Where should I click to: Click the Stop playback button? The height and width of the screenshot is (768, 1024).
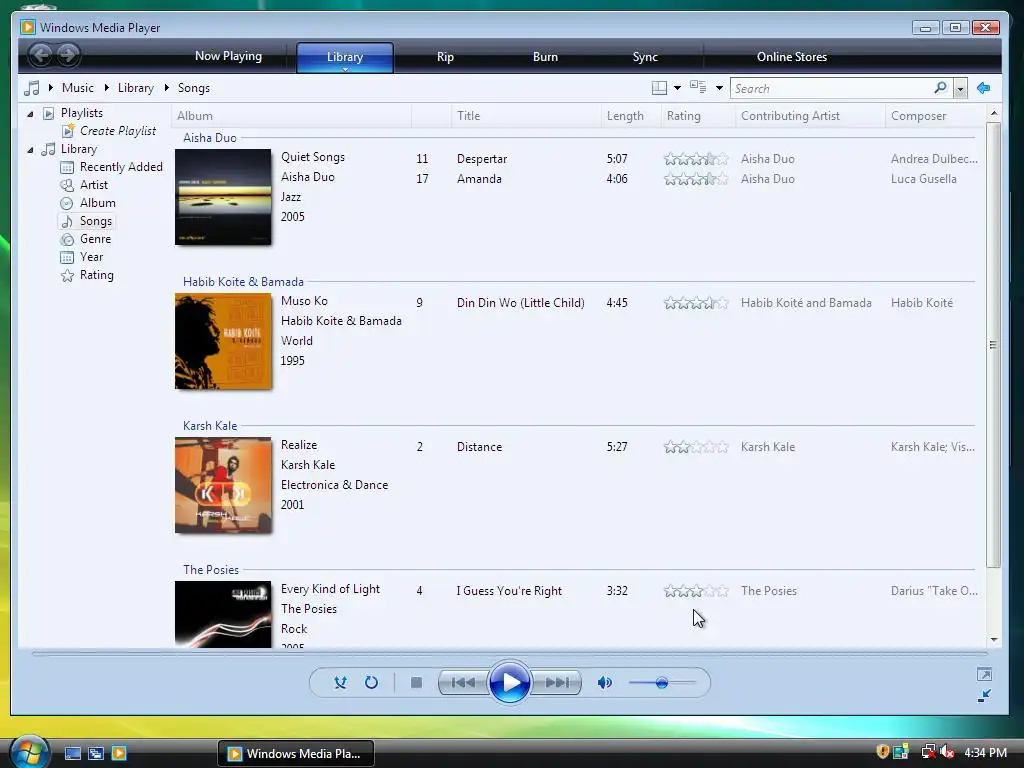416,682
